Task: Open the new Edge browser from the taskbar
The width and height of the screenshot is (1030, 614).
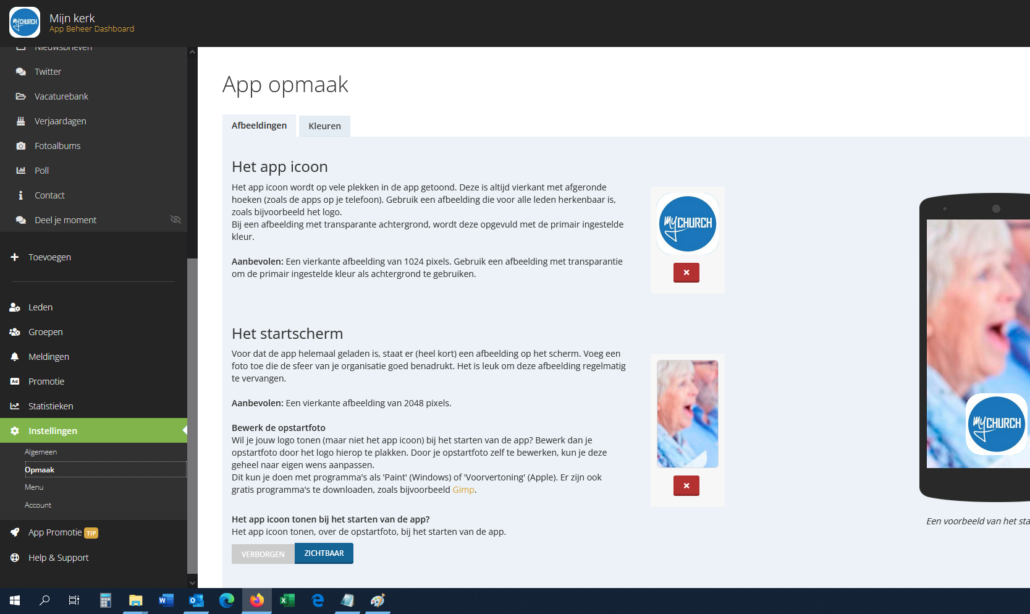Action: tap(227, 600)
